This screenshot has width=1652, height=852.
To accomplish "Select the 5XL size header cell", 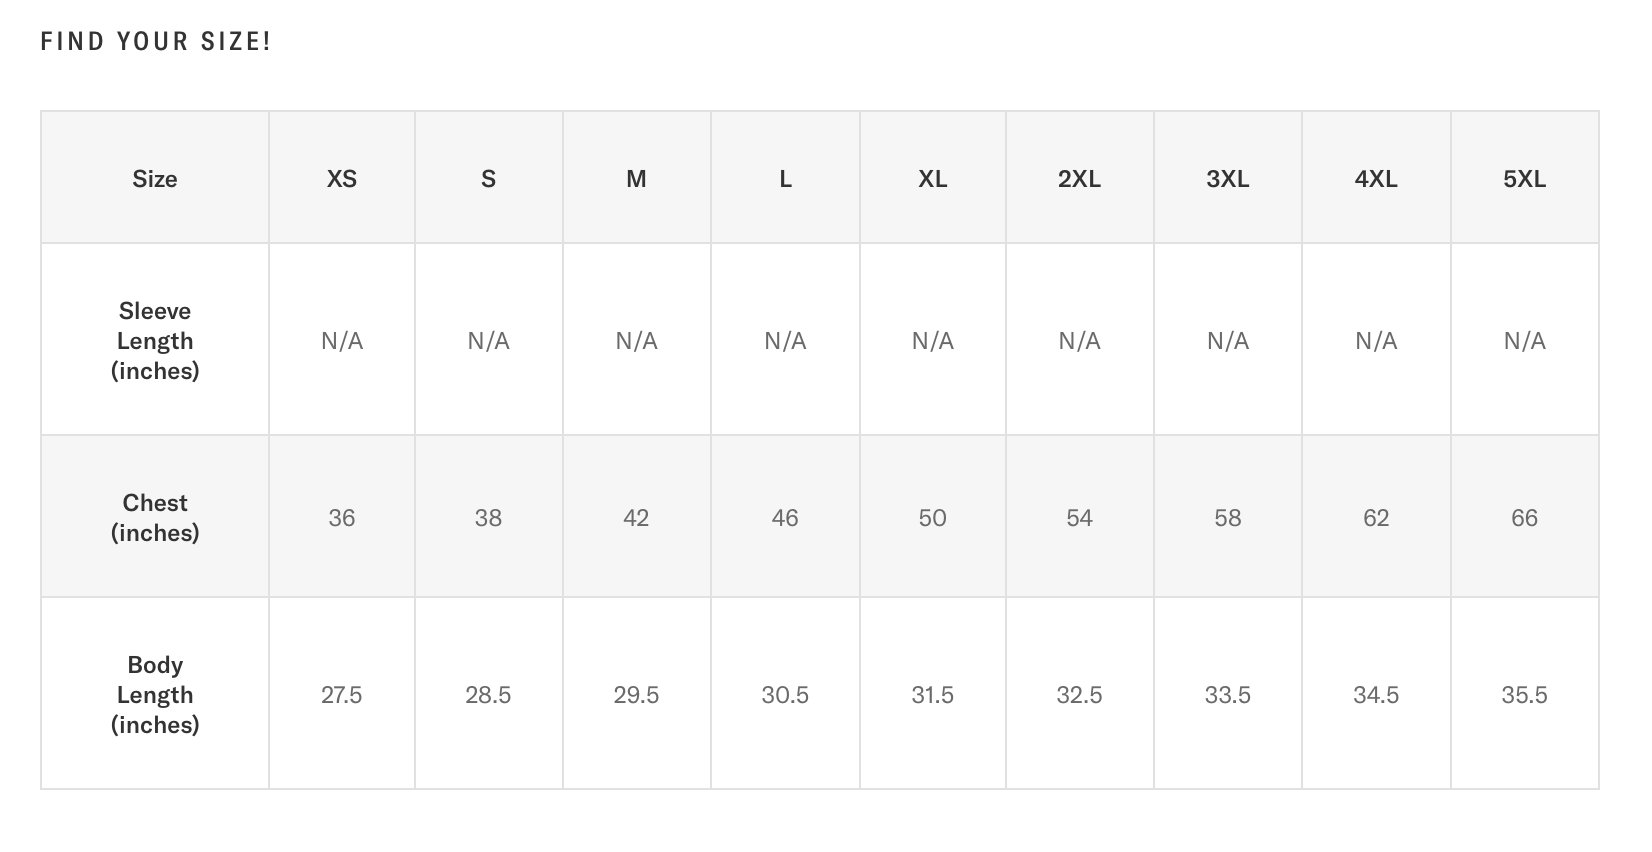I will coord(1524,178).
